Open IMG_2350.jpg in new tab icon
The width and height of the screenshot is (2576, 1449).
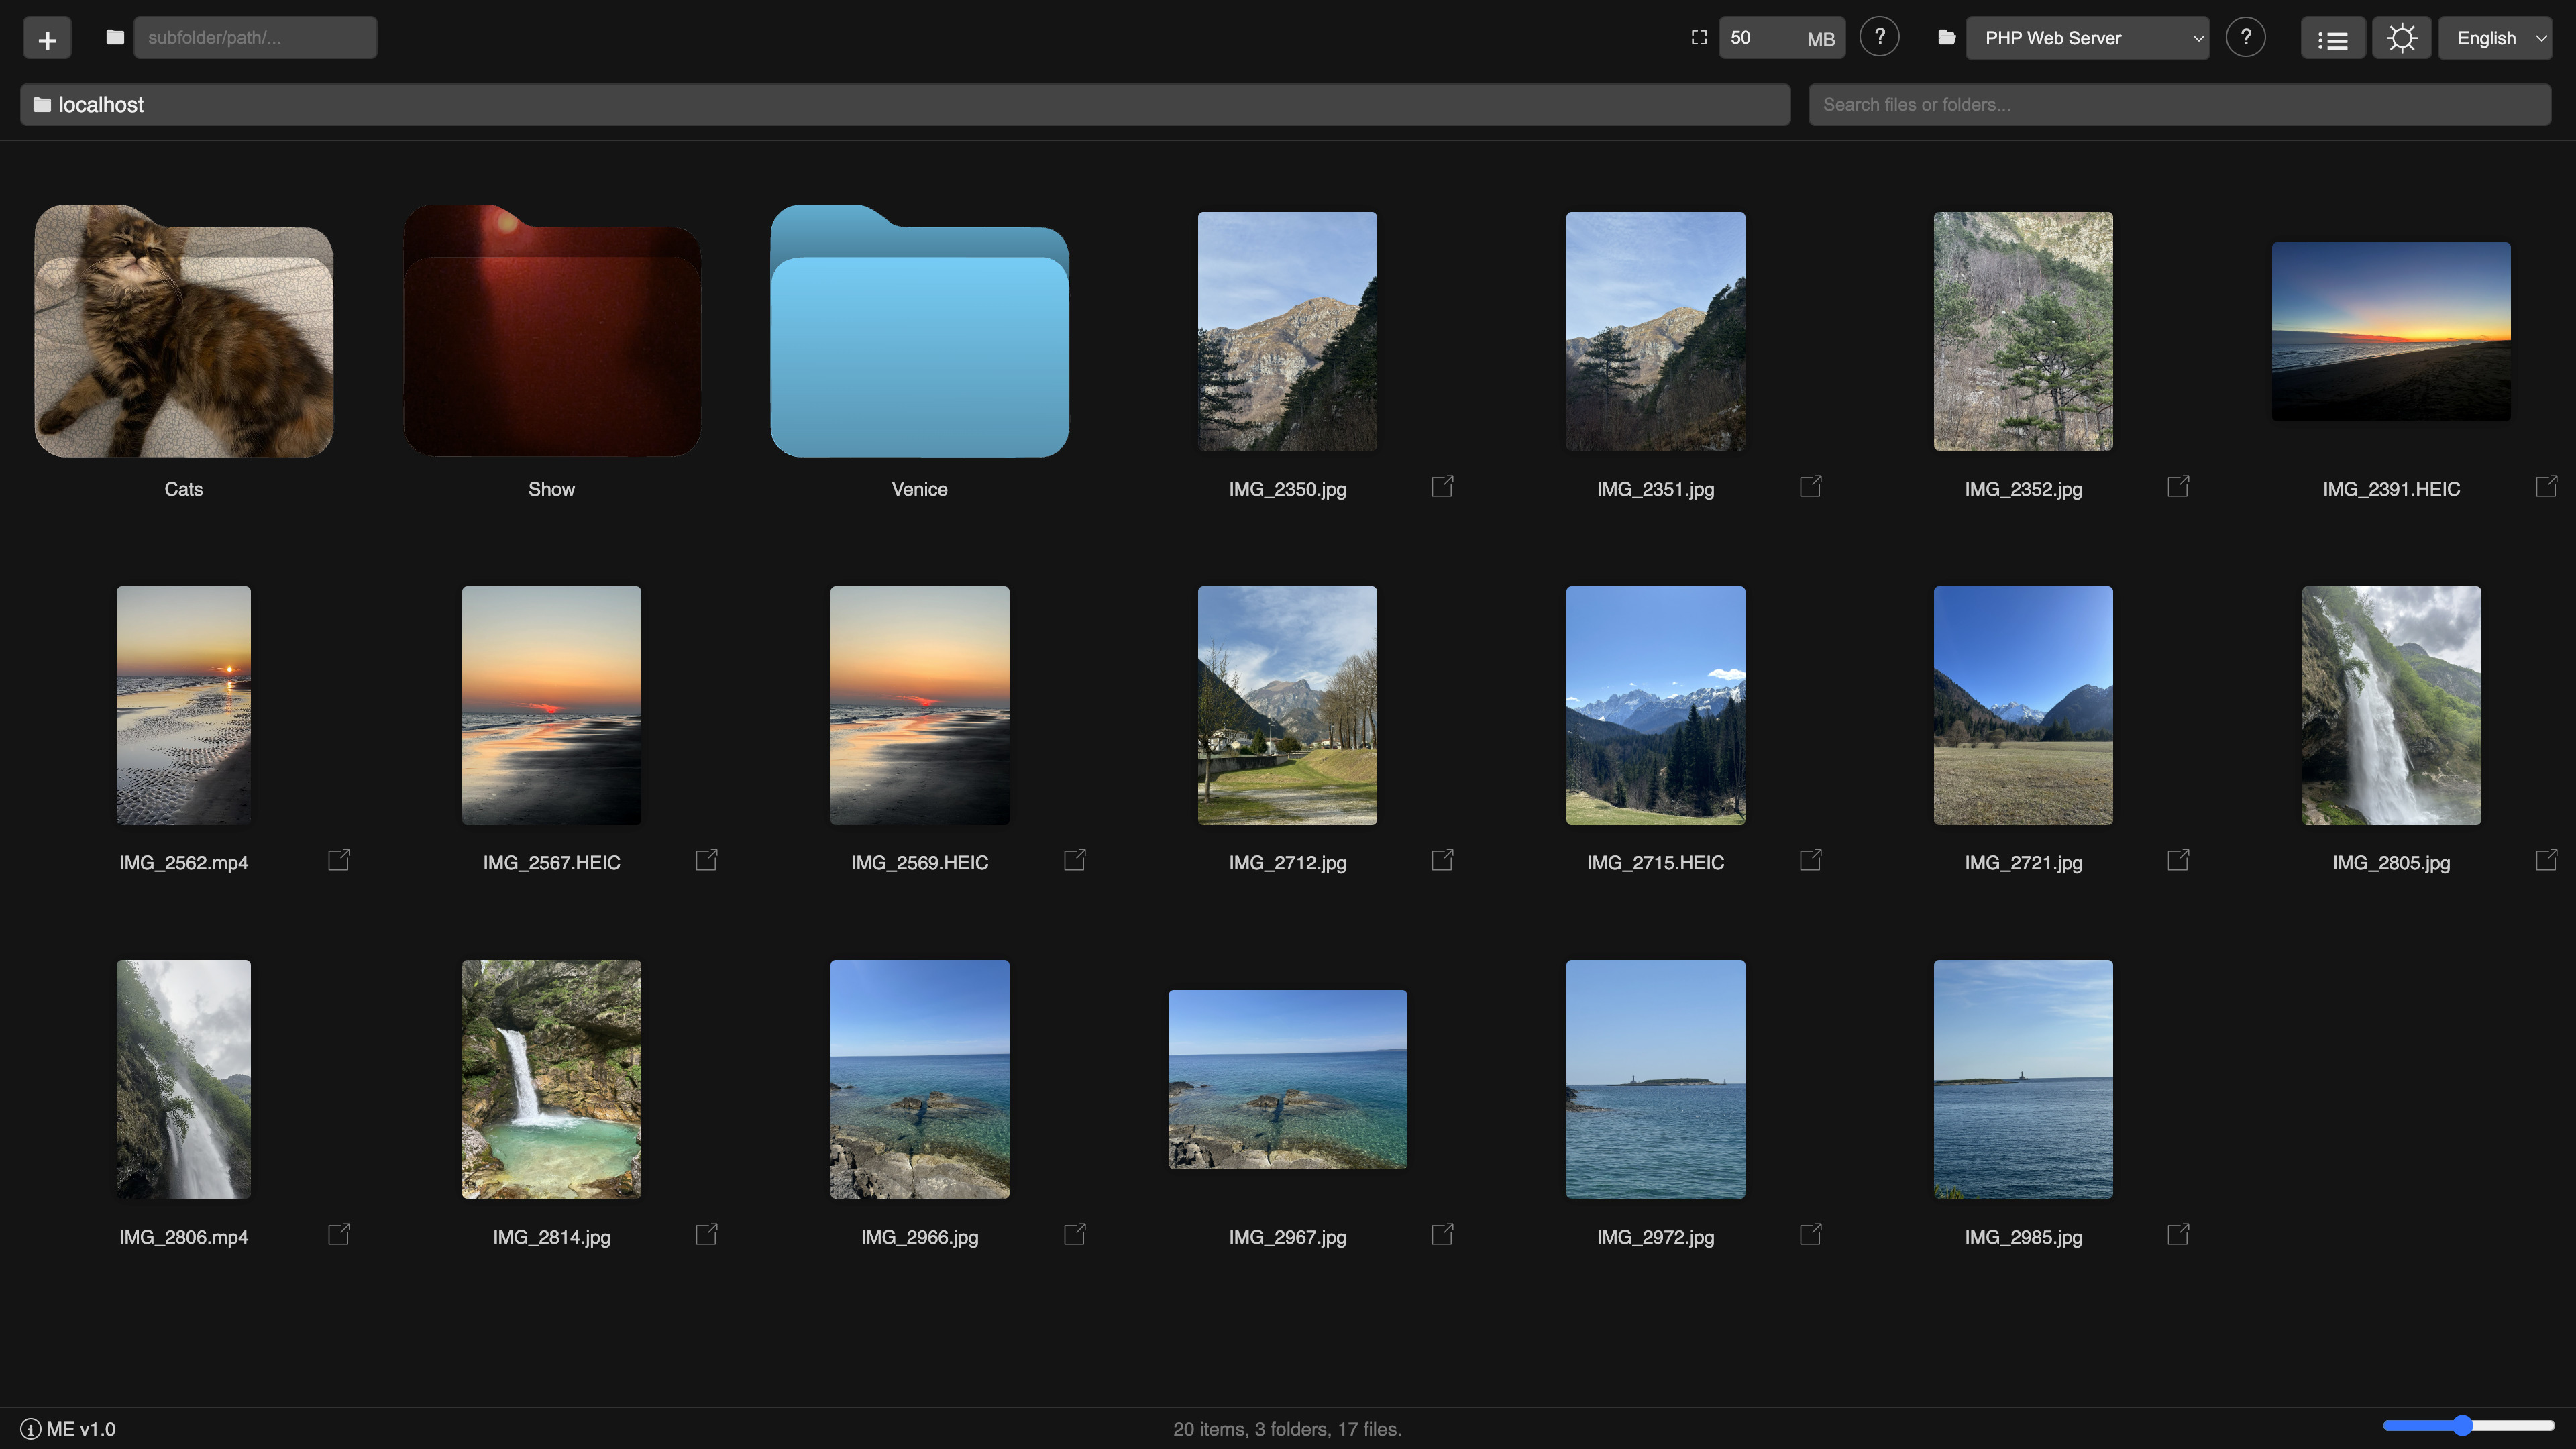(1442, 487)
